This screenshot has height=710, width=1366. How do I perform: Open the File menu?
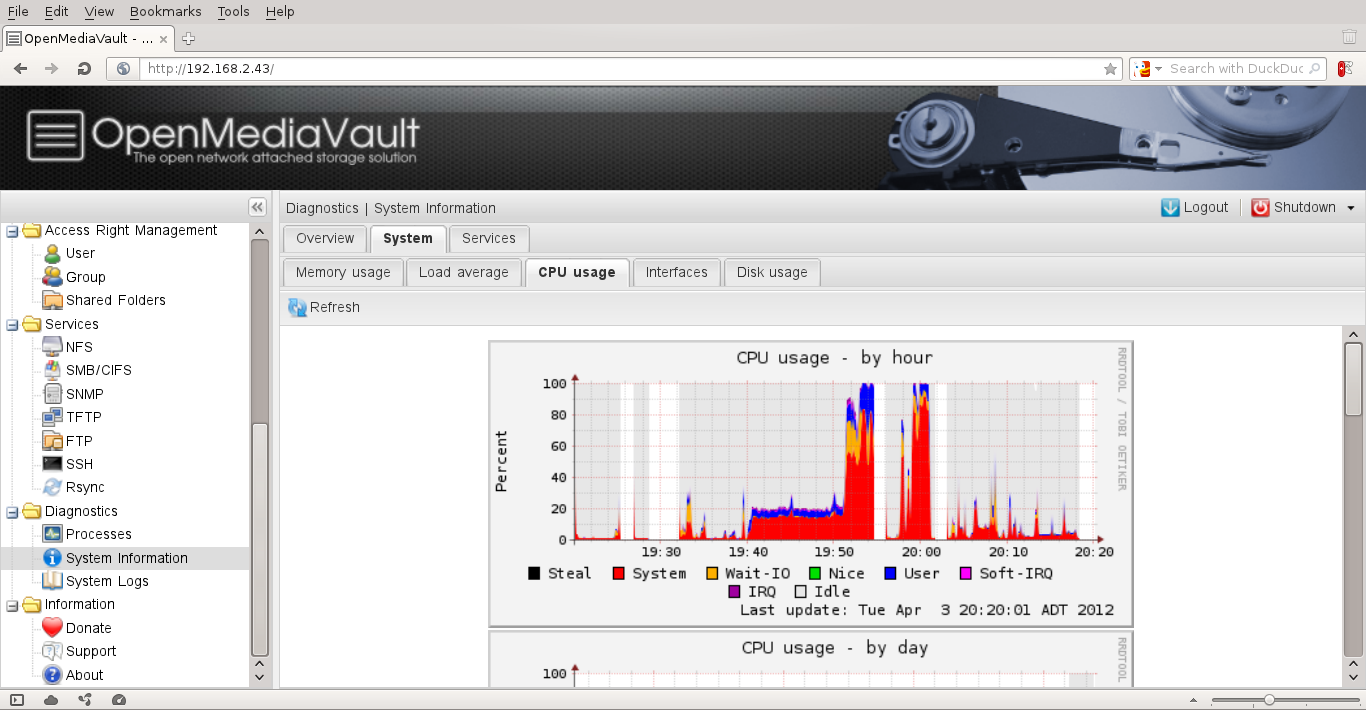coord(18,11)
